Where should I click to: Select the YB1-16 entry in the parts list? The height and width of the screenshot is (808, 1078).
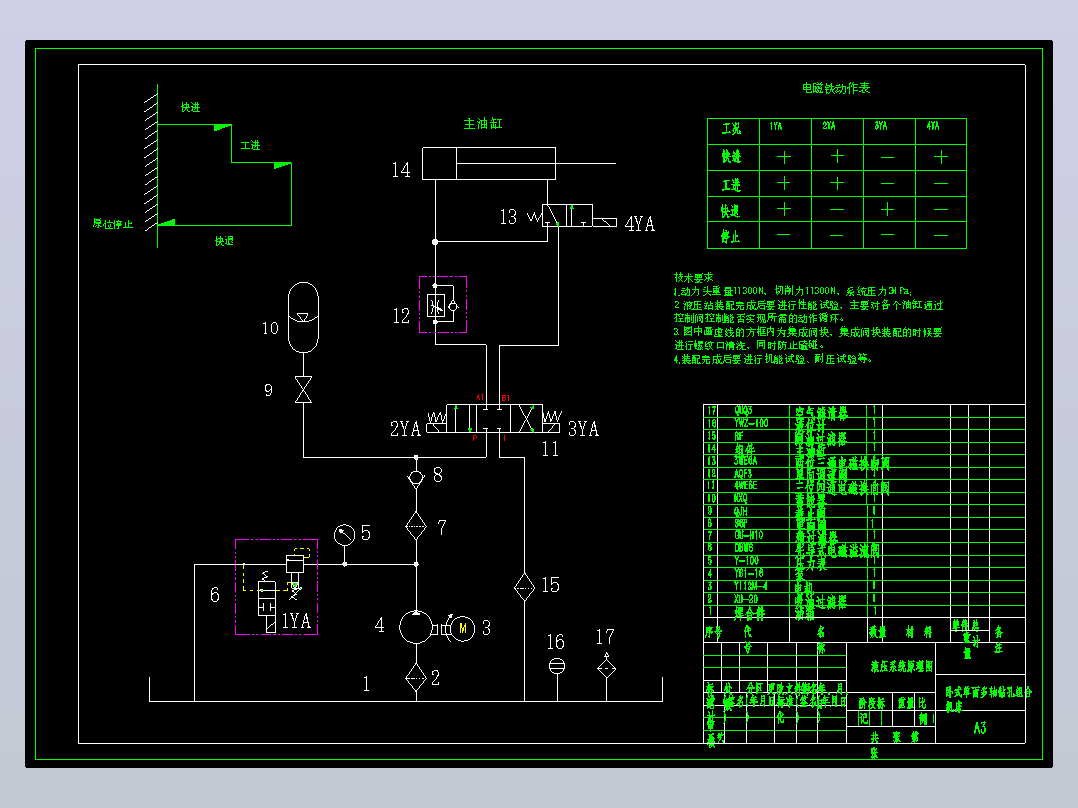[749, 574]
